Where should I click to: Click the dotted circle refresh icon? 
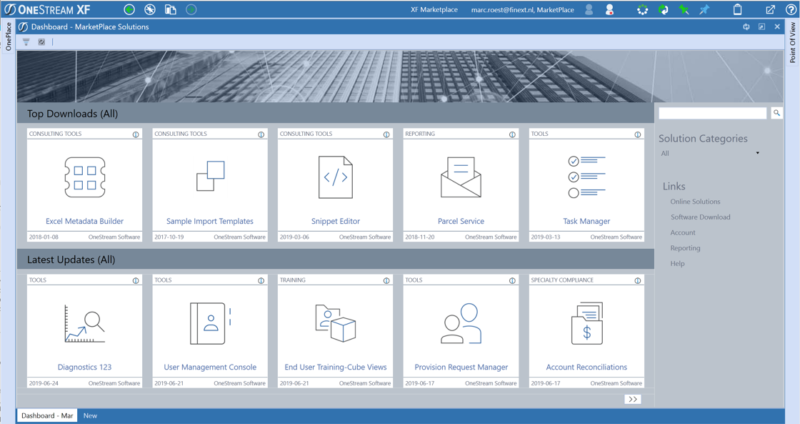coord(642,10)
